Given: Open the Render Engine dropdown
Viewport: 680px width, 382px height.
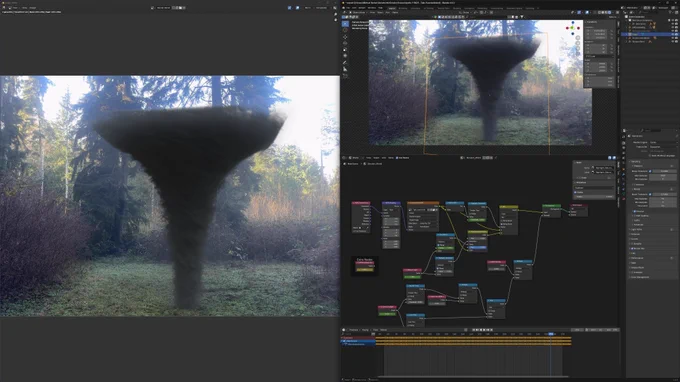Looking at the screenshot, I should pyautogui.click(x=662, y=142).
